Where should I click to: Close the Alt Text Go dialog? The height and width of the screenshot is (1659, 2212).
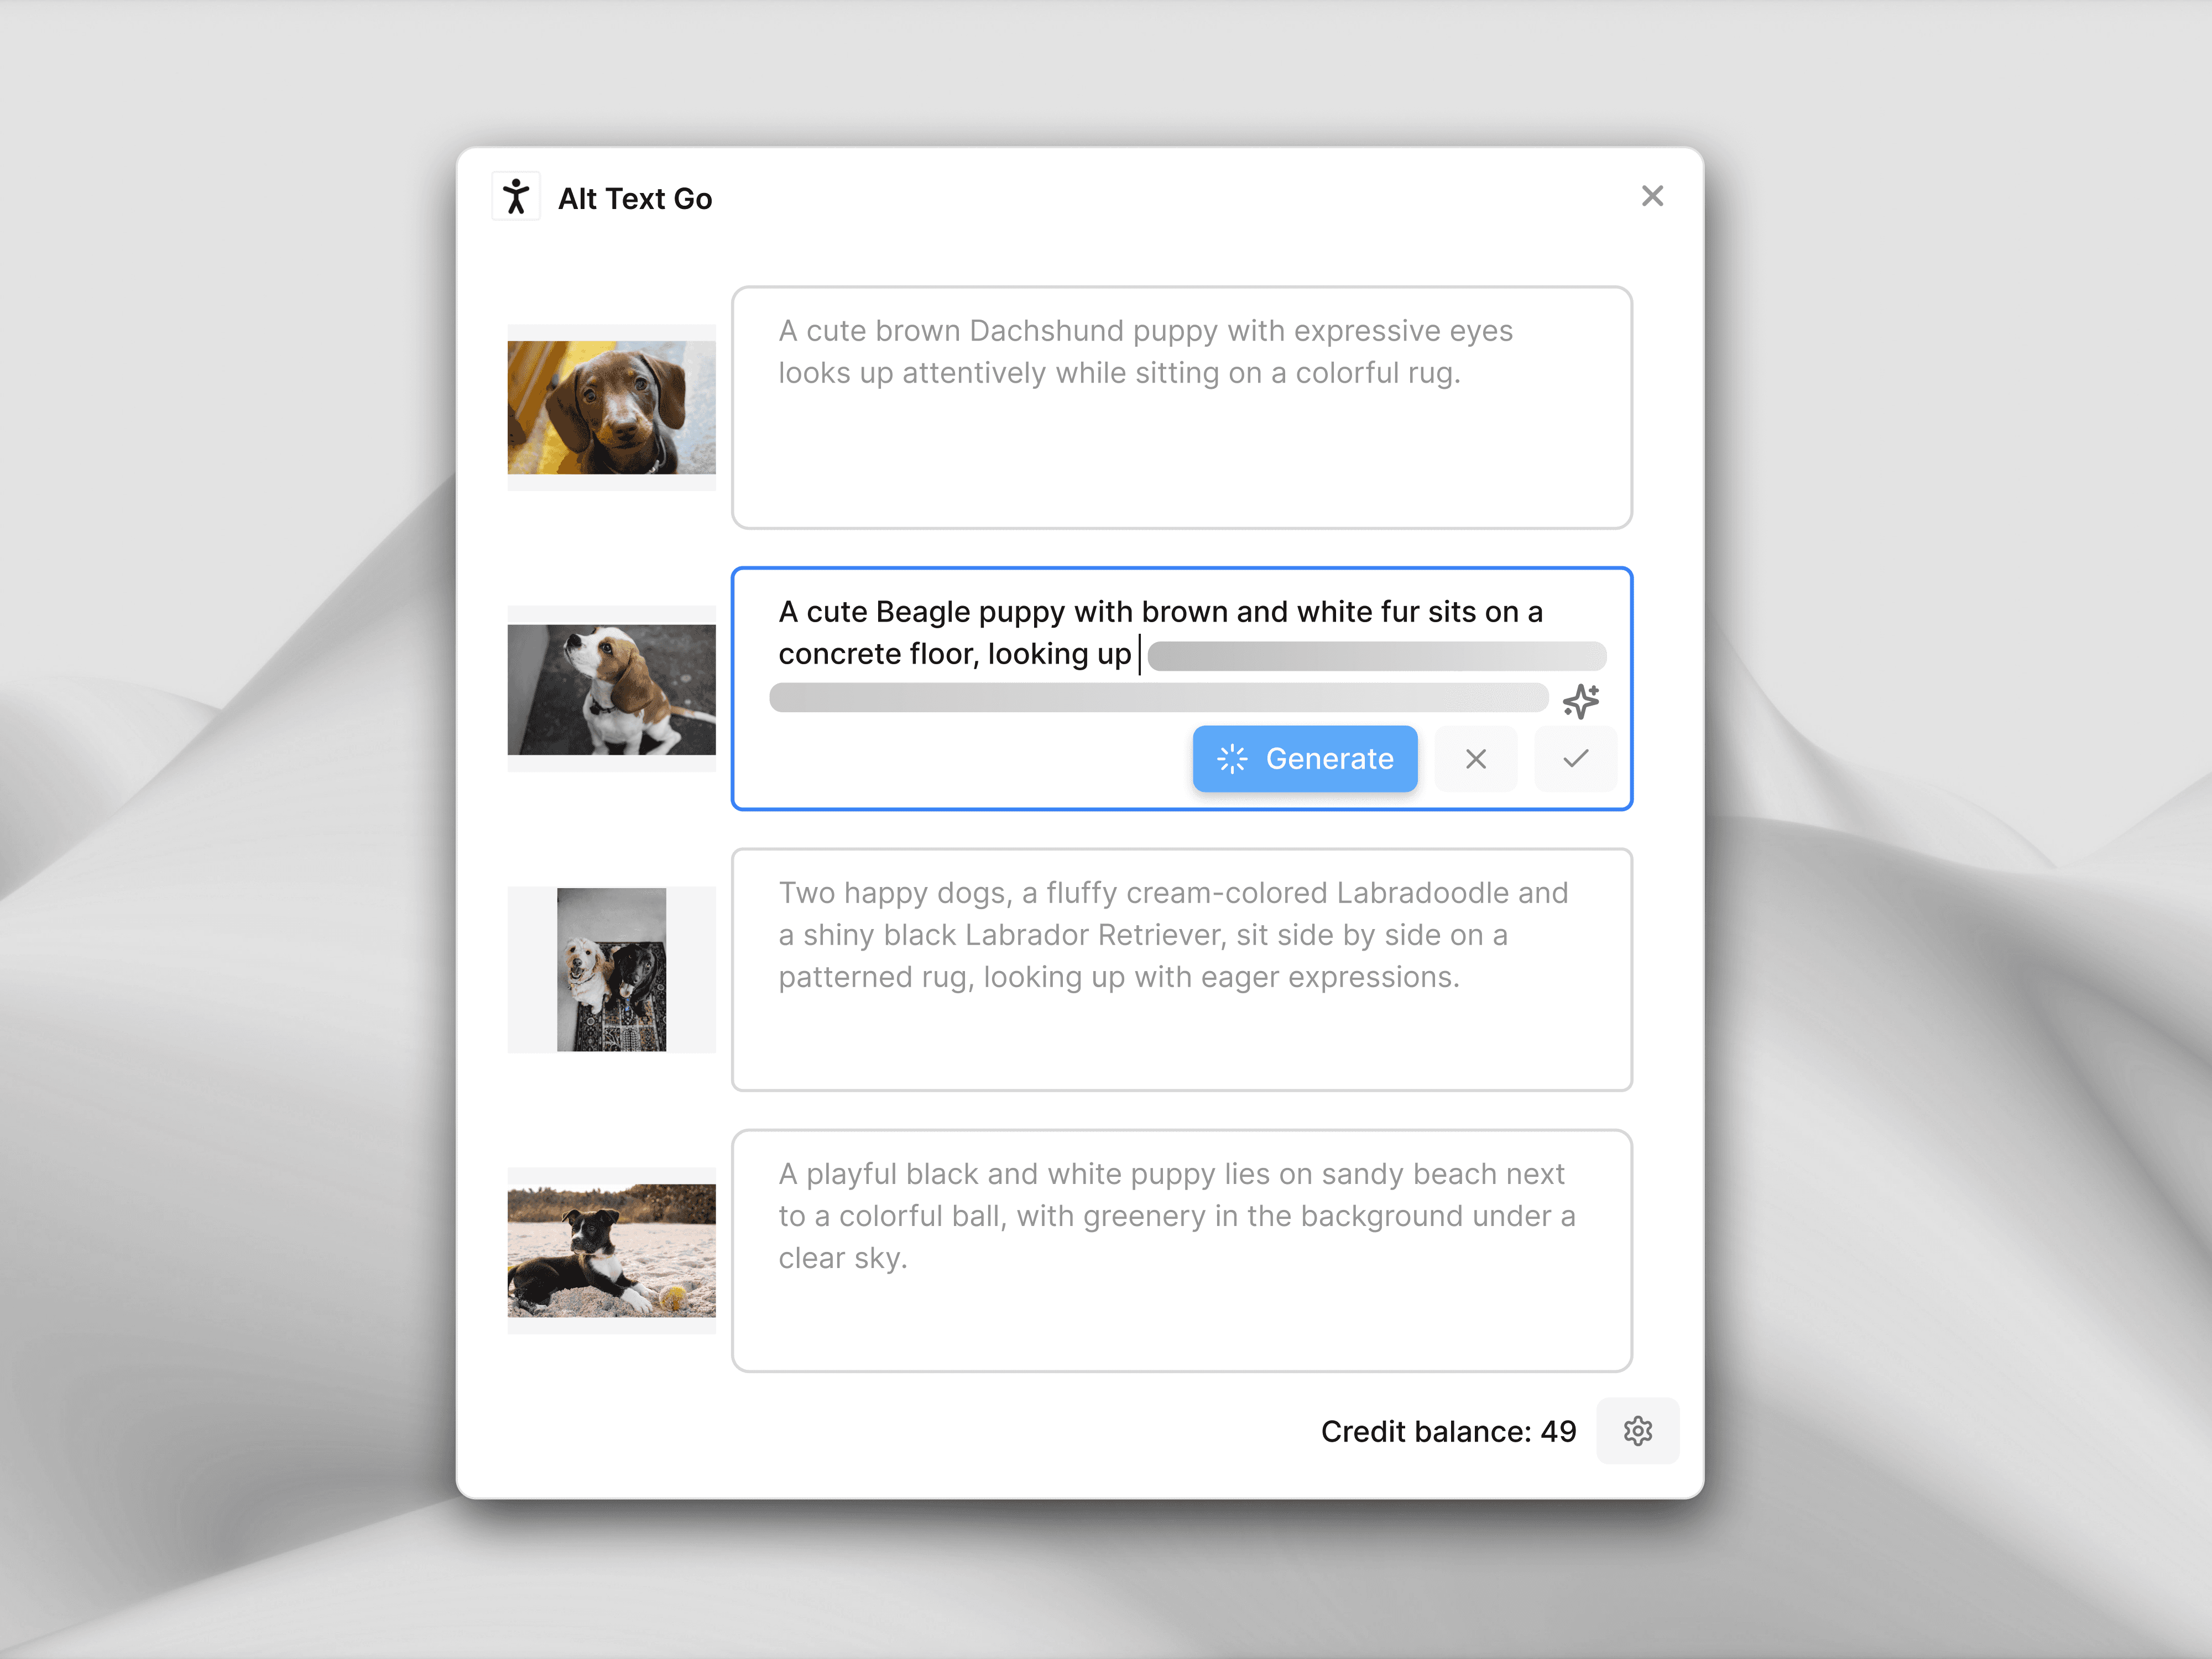coord(1652,195)
